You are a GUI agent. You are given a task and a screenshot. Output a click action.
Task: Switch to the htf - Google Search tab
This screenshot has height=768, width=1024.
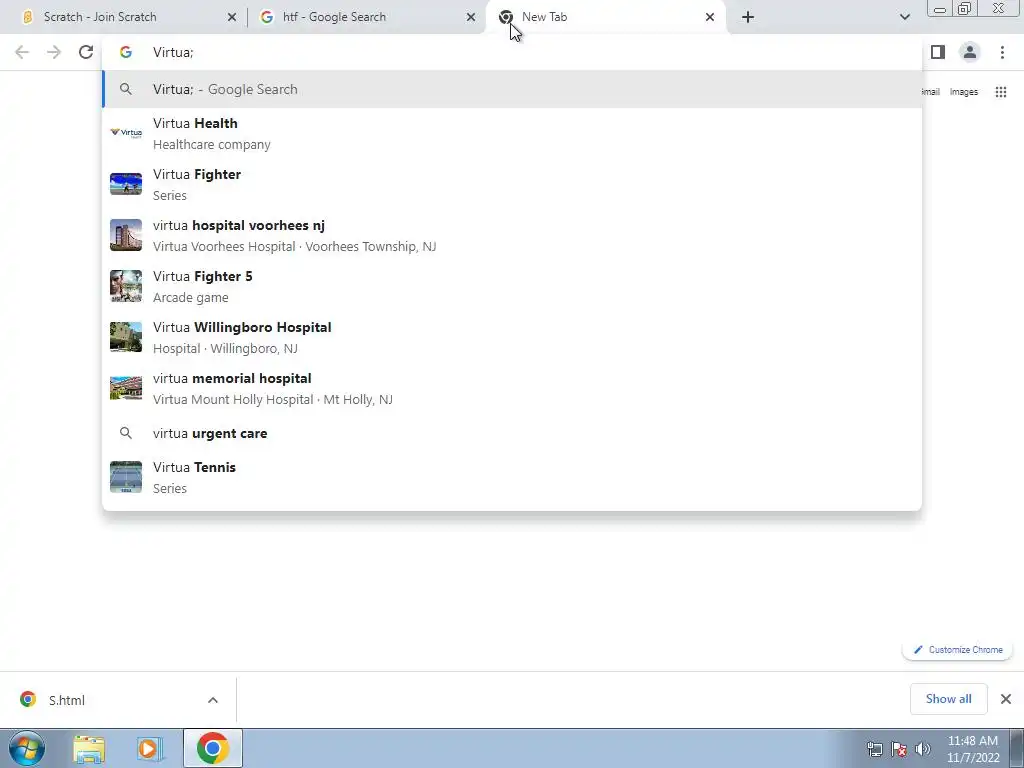(x=367, y=17)
